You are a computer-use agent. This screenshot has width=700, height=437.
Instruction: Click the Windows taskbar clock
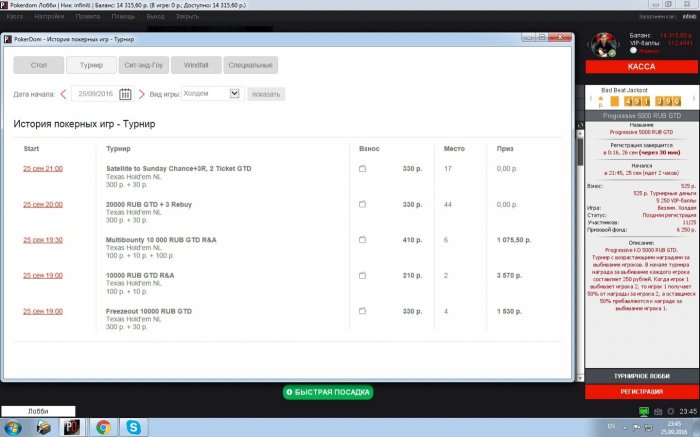coord(674,428)
